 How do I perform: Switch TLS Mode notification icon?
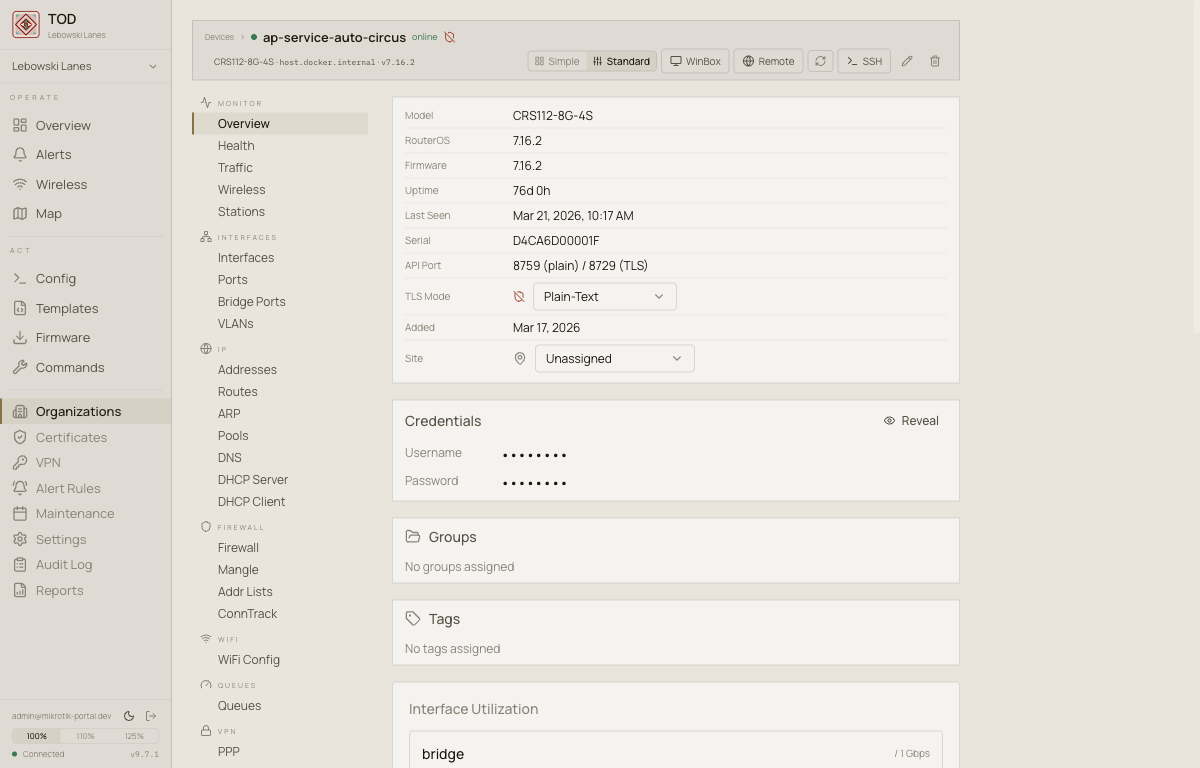coord(518,296)
